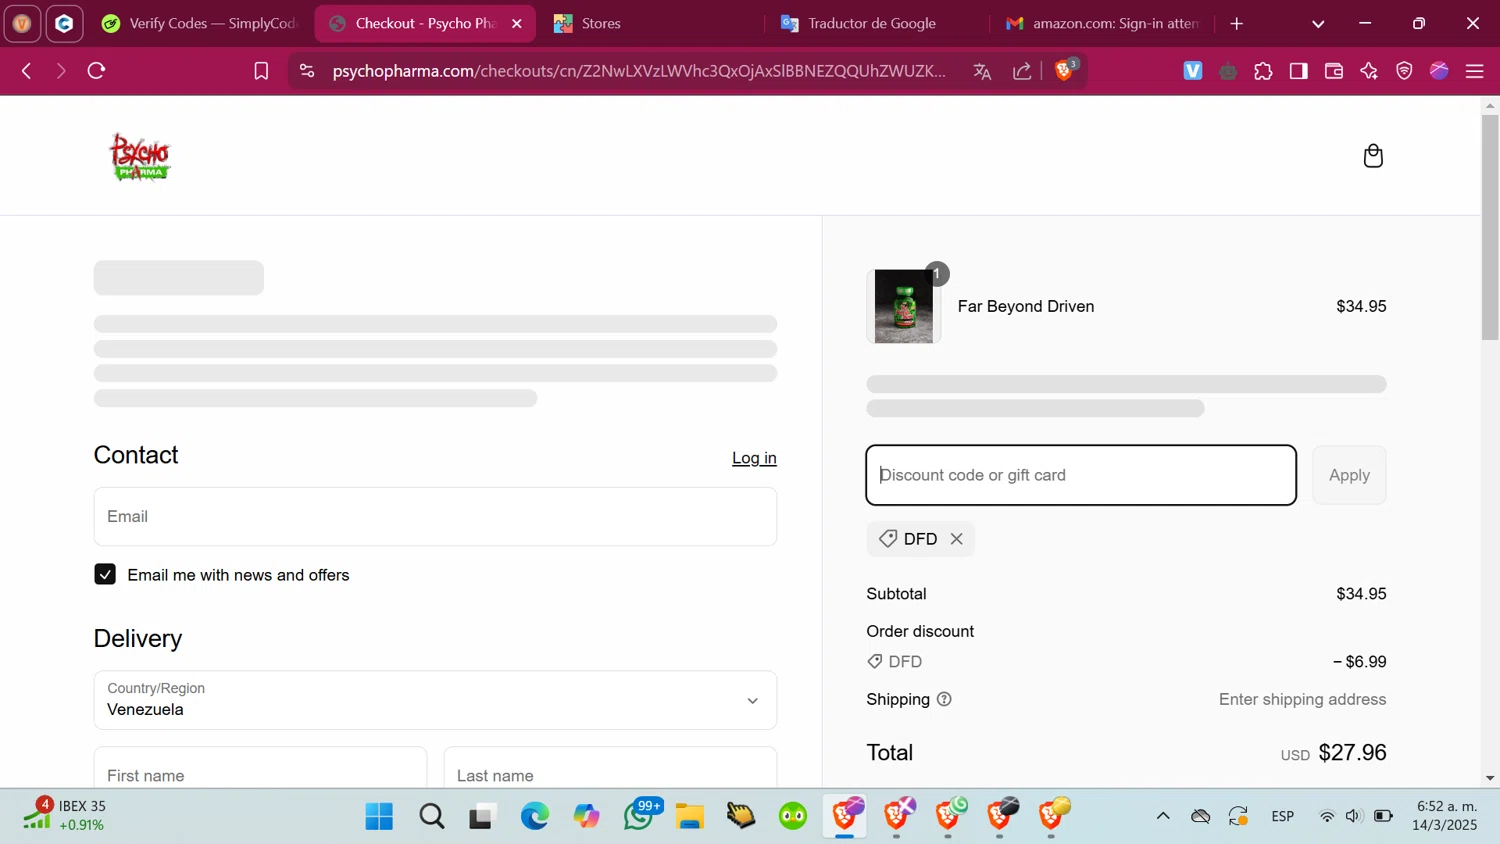
Task: Click the Psycho Pharma logo
Action: [140, 156]
